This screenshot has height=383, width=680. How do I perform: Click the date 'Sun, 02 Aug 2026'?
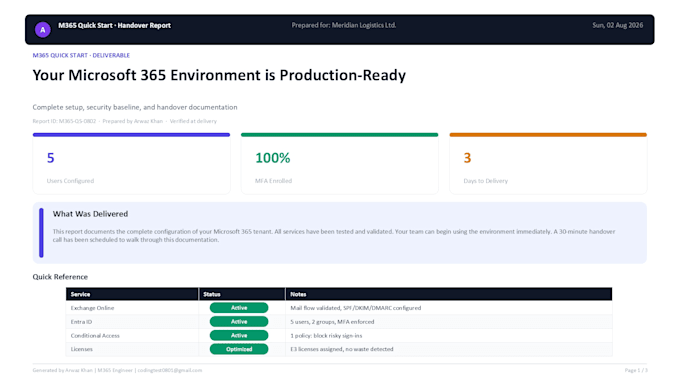click(618, 25)
